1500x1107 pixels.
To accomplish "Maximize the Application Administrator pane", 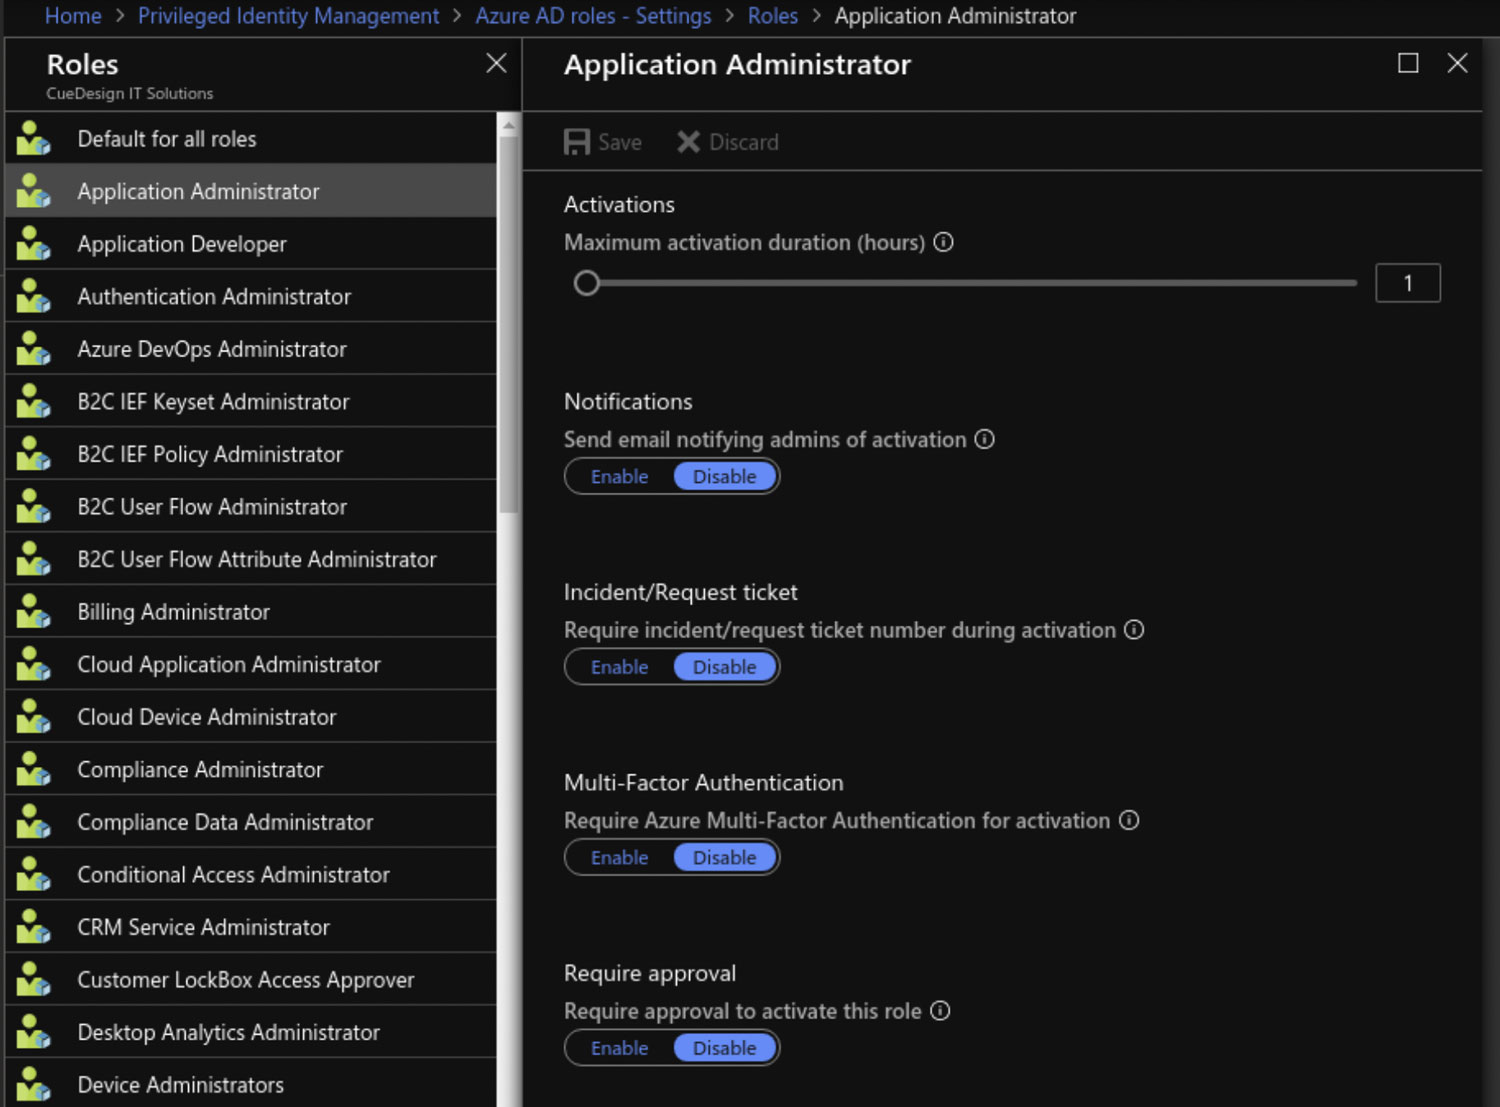I will (1408, 64).
